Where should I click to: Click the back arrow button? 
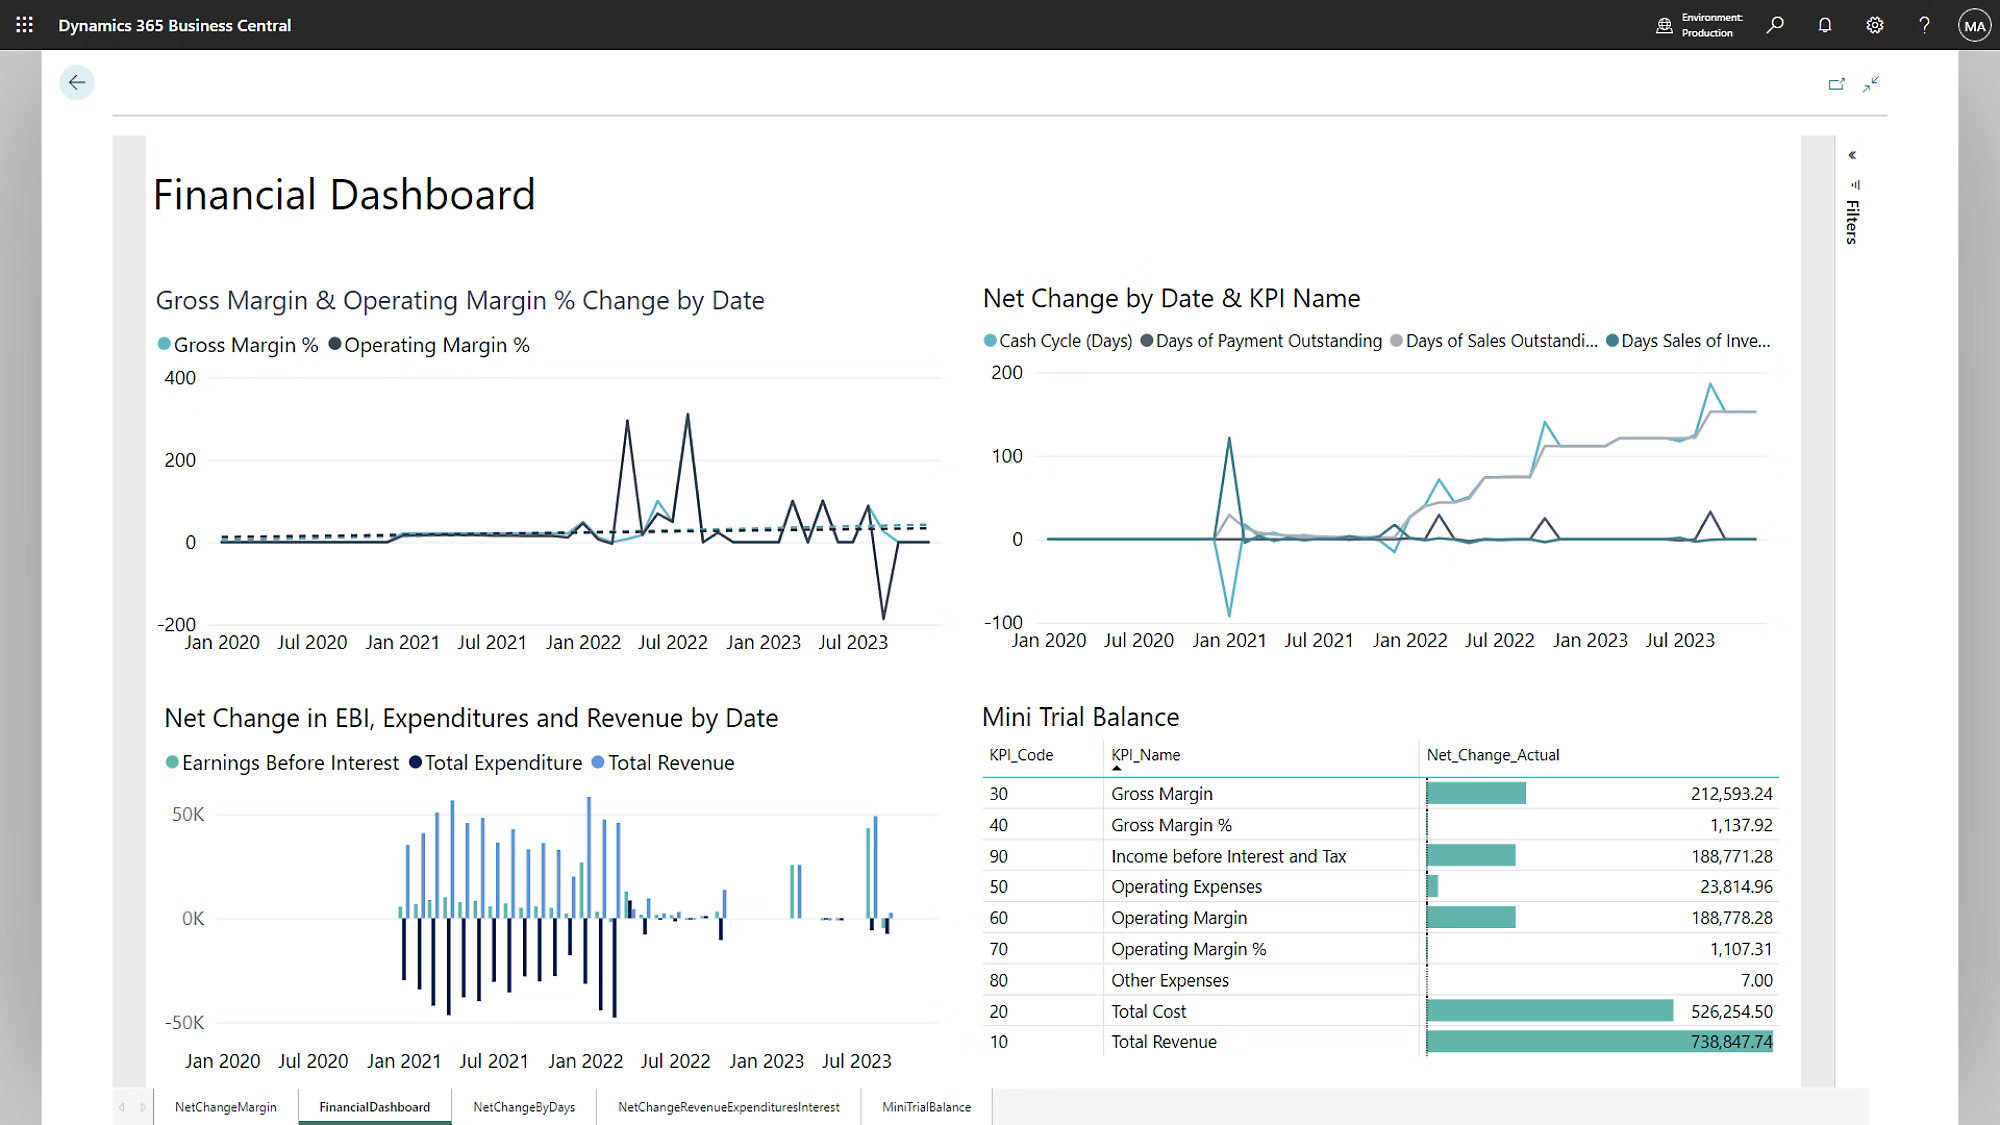click(77, 83)
